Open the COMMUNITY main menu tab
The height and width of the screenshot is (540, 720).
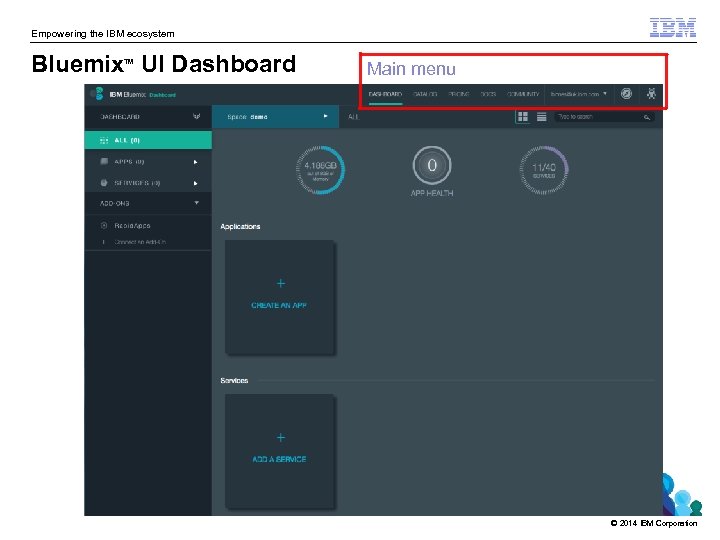pos(523,94)
